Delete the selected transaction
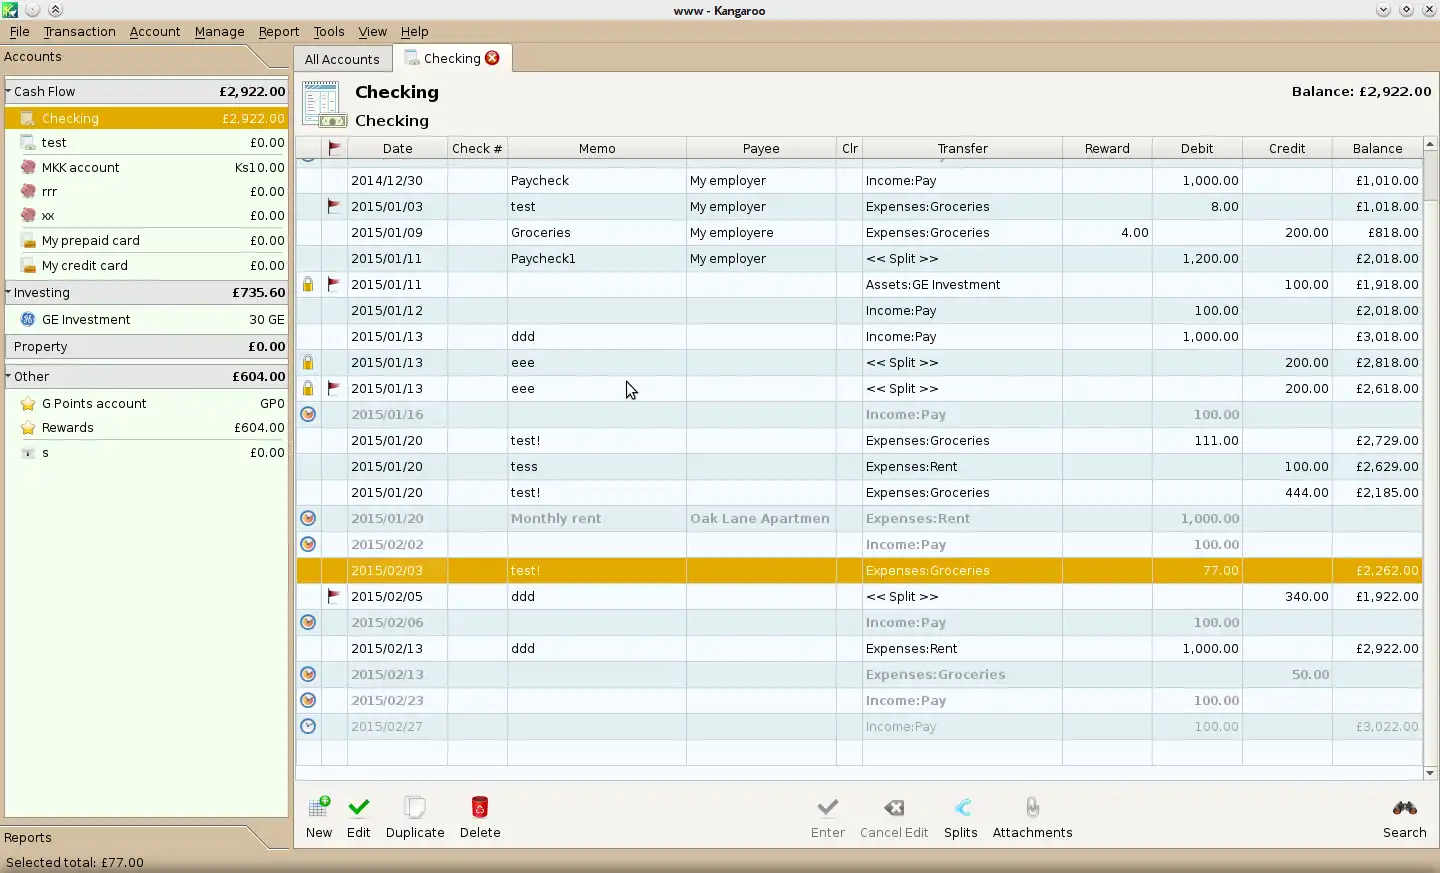Viewport: 1440px width, 873px height. 480,808
